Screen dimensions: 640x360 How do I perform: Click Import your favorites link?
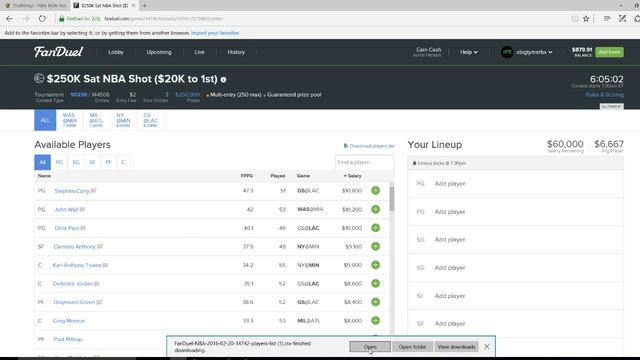tap(215, 33)
